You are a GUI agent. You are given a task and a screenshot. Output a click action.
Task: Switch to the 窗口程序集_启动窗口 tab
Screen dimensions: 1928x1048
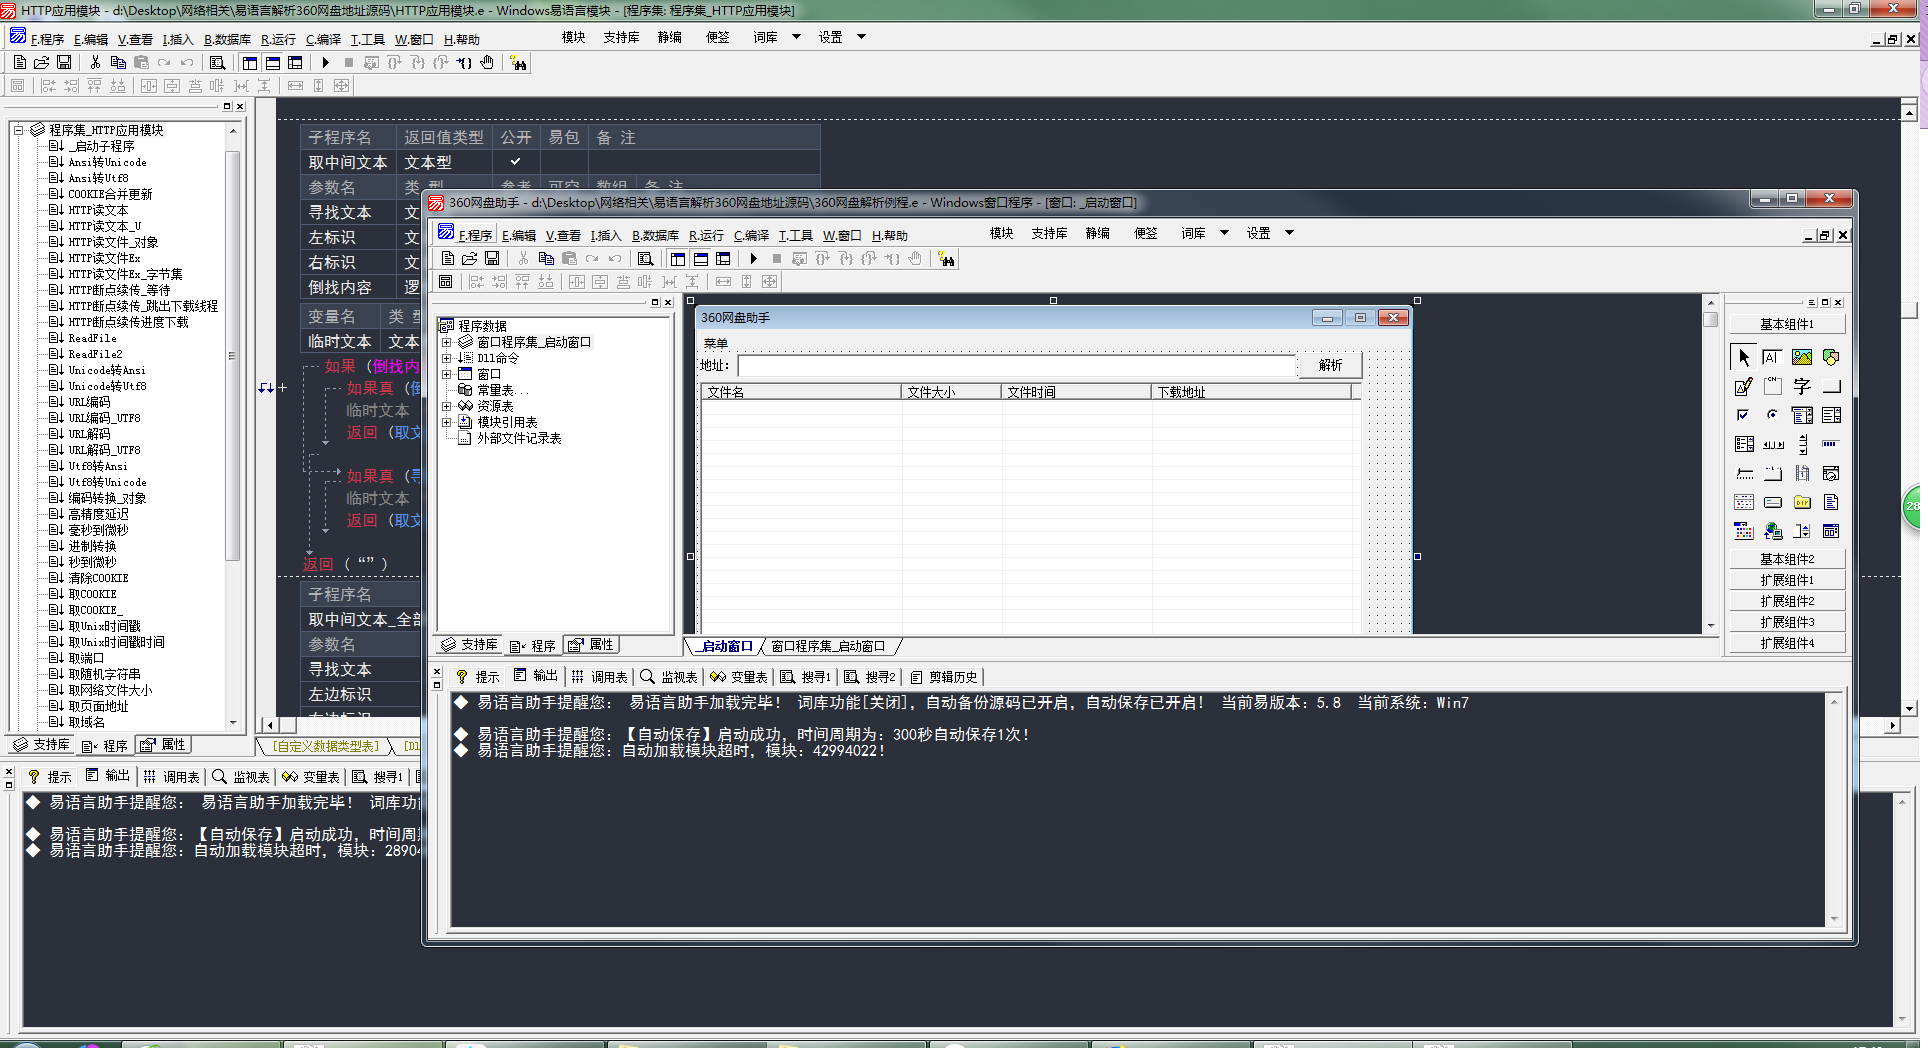(828, 646)
